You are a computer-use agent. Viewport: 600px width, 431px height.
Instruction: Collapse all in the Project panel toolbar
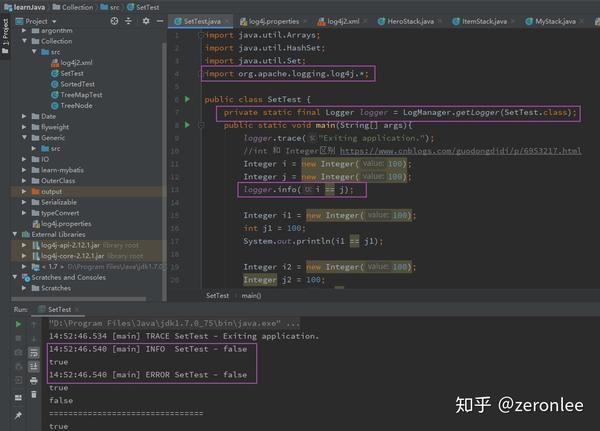pos(128,21)
